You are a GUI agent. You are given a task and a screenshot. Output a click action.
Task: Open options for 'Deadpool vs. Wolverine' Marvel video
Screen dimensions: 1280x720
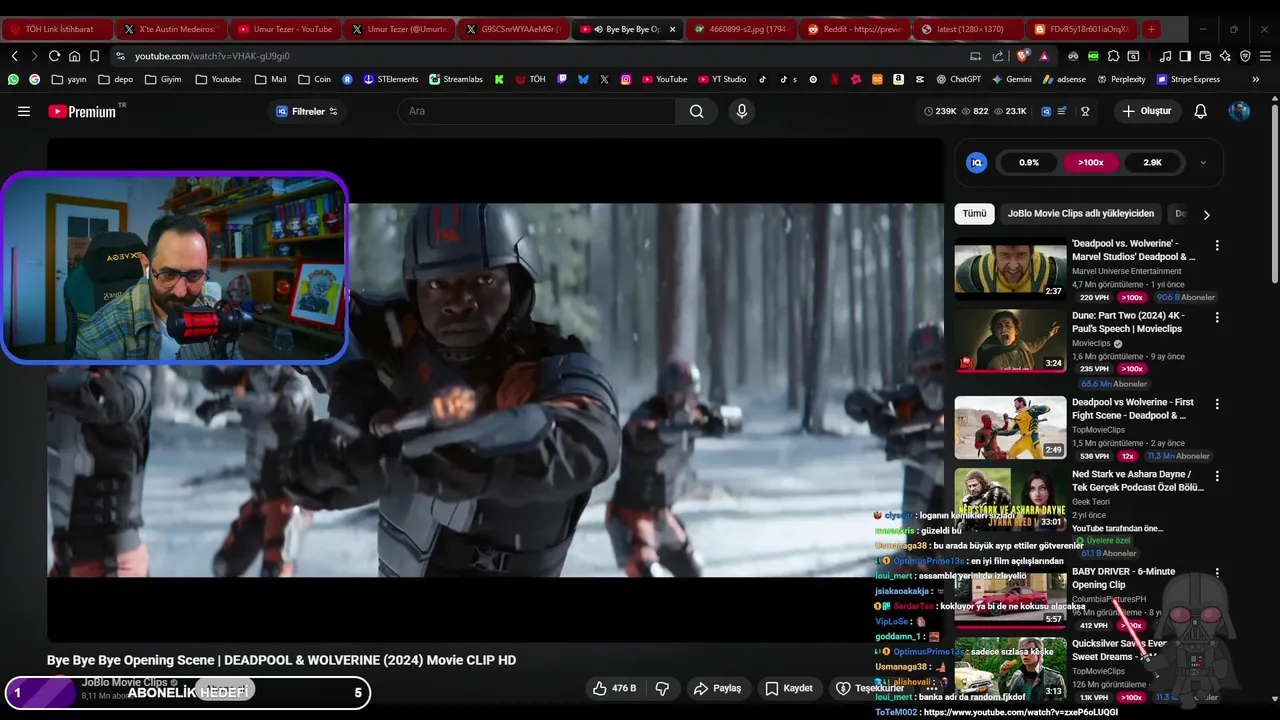click(1217, 245)
